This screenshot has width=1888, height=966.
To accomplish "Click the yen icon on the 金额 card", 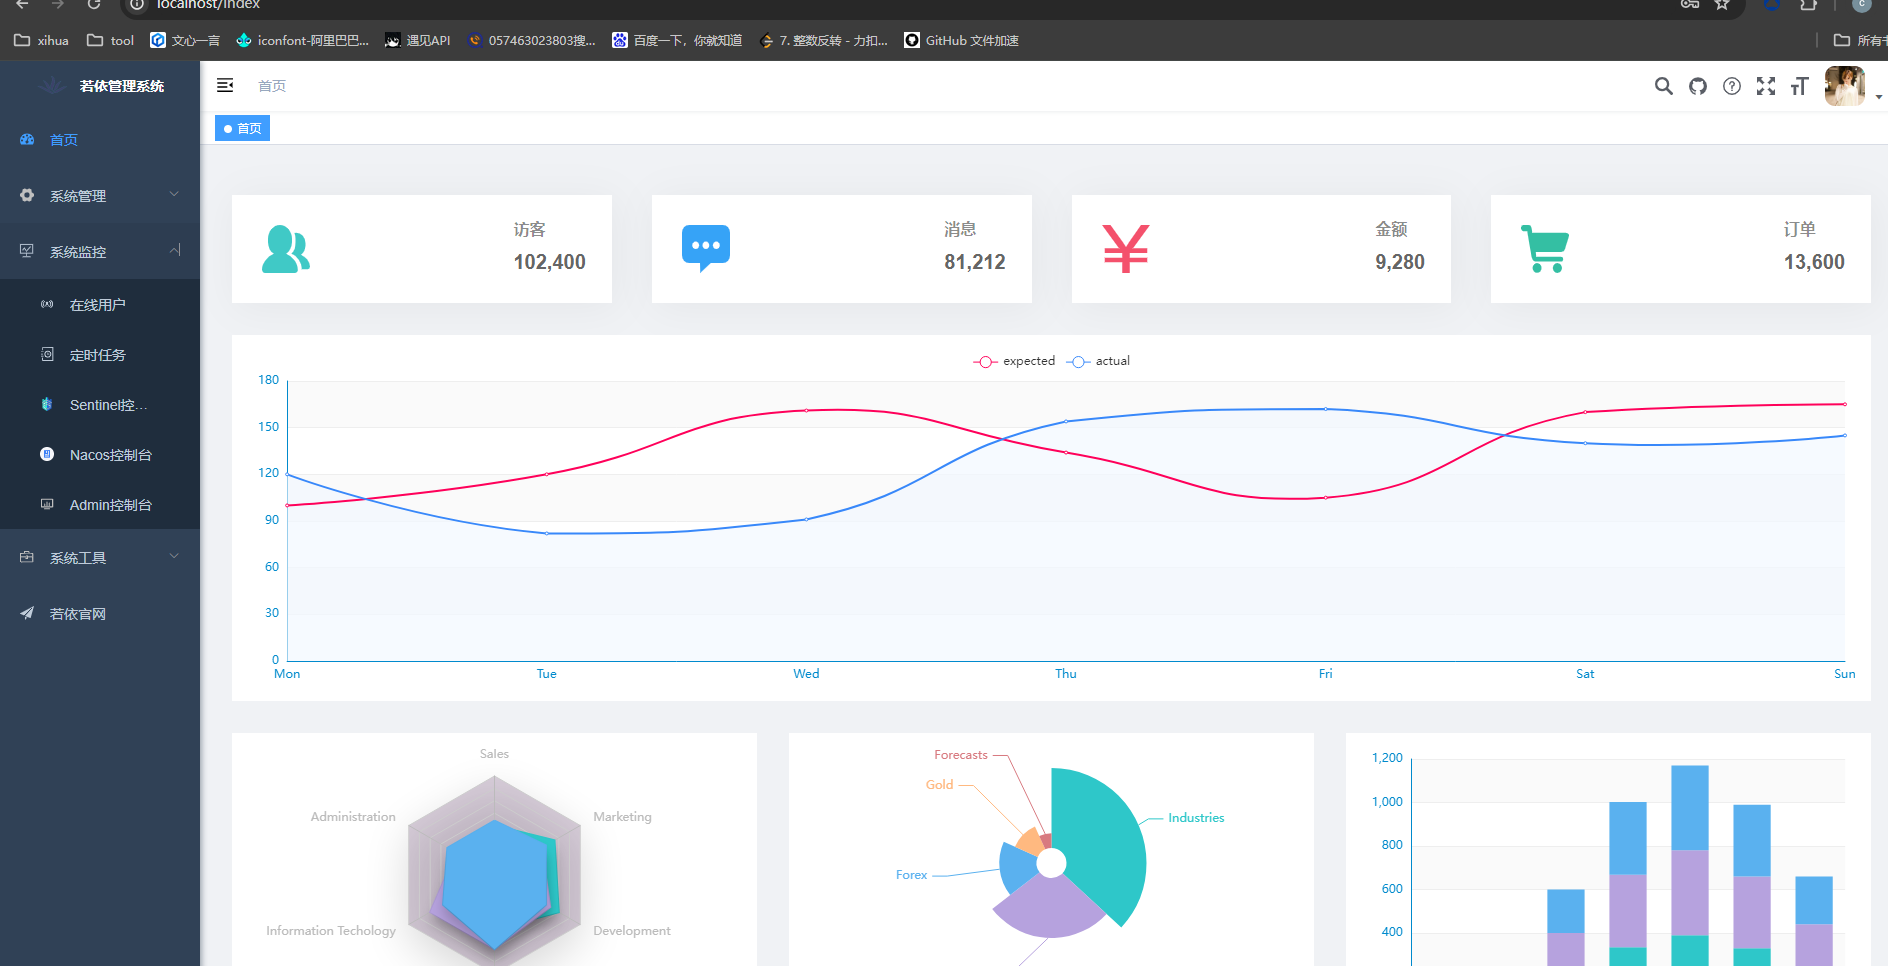I will click(1126, 249).
